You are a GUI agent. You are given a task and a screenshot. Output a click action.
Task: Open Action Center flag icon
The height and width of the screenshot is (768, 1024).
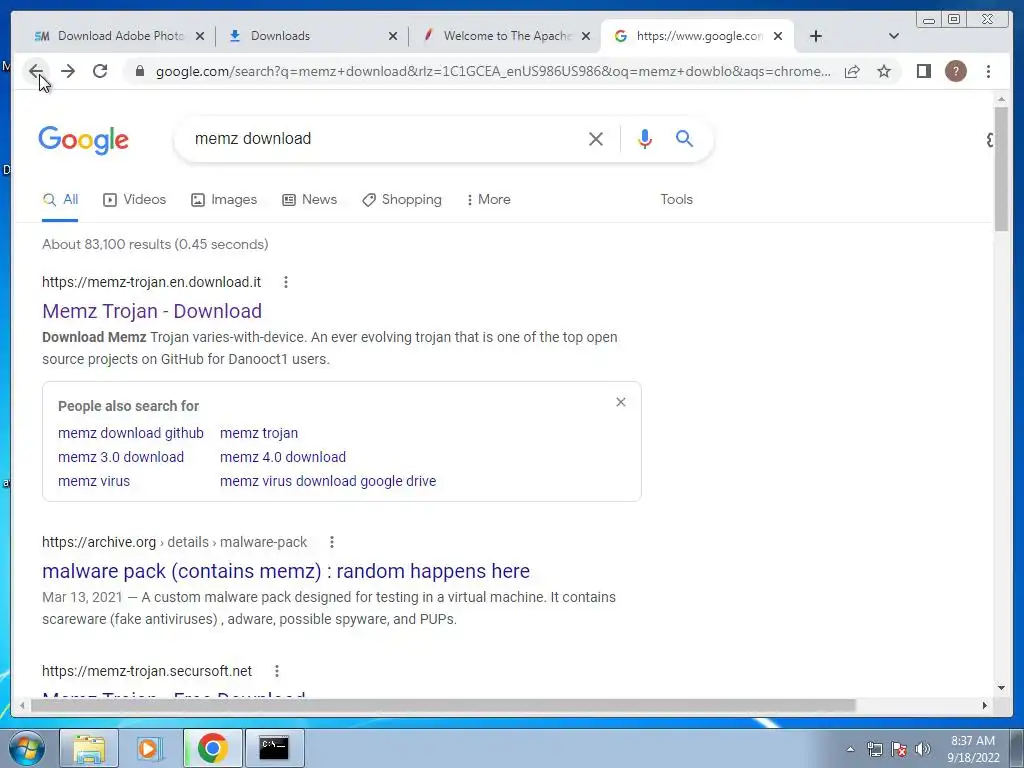899,749
